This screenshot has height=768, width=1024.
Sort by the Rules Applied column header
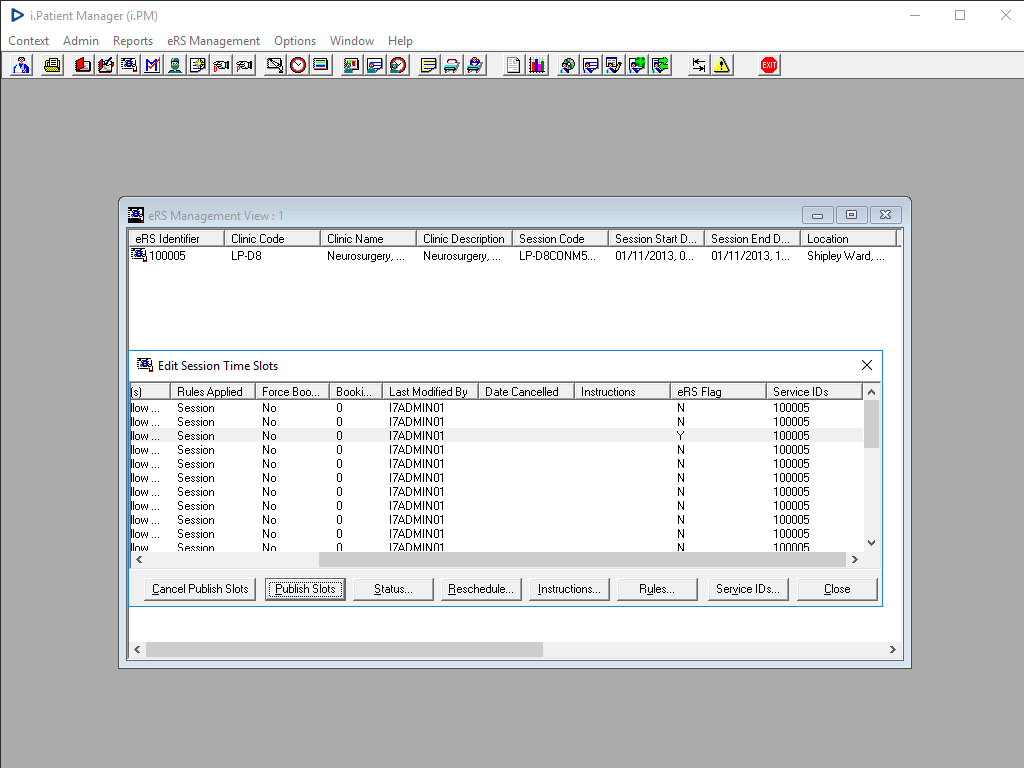pos(213,392)
